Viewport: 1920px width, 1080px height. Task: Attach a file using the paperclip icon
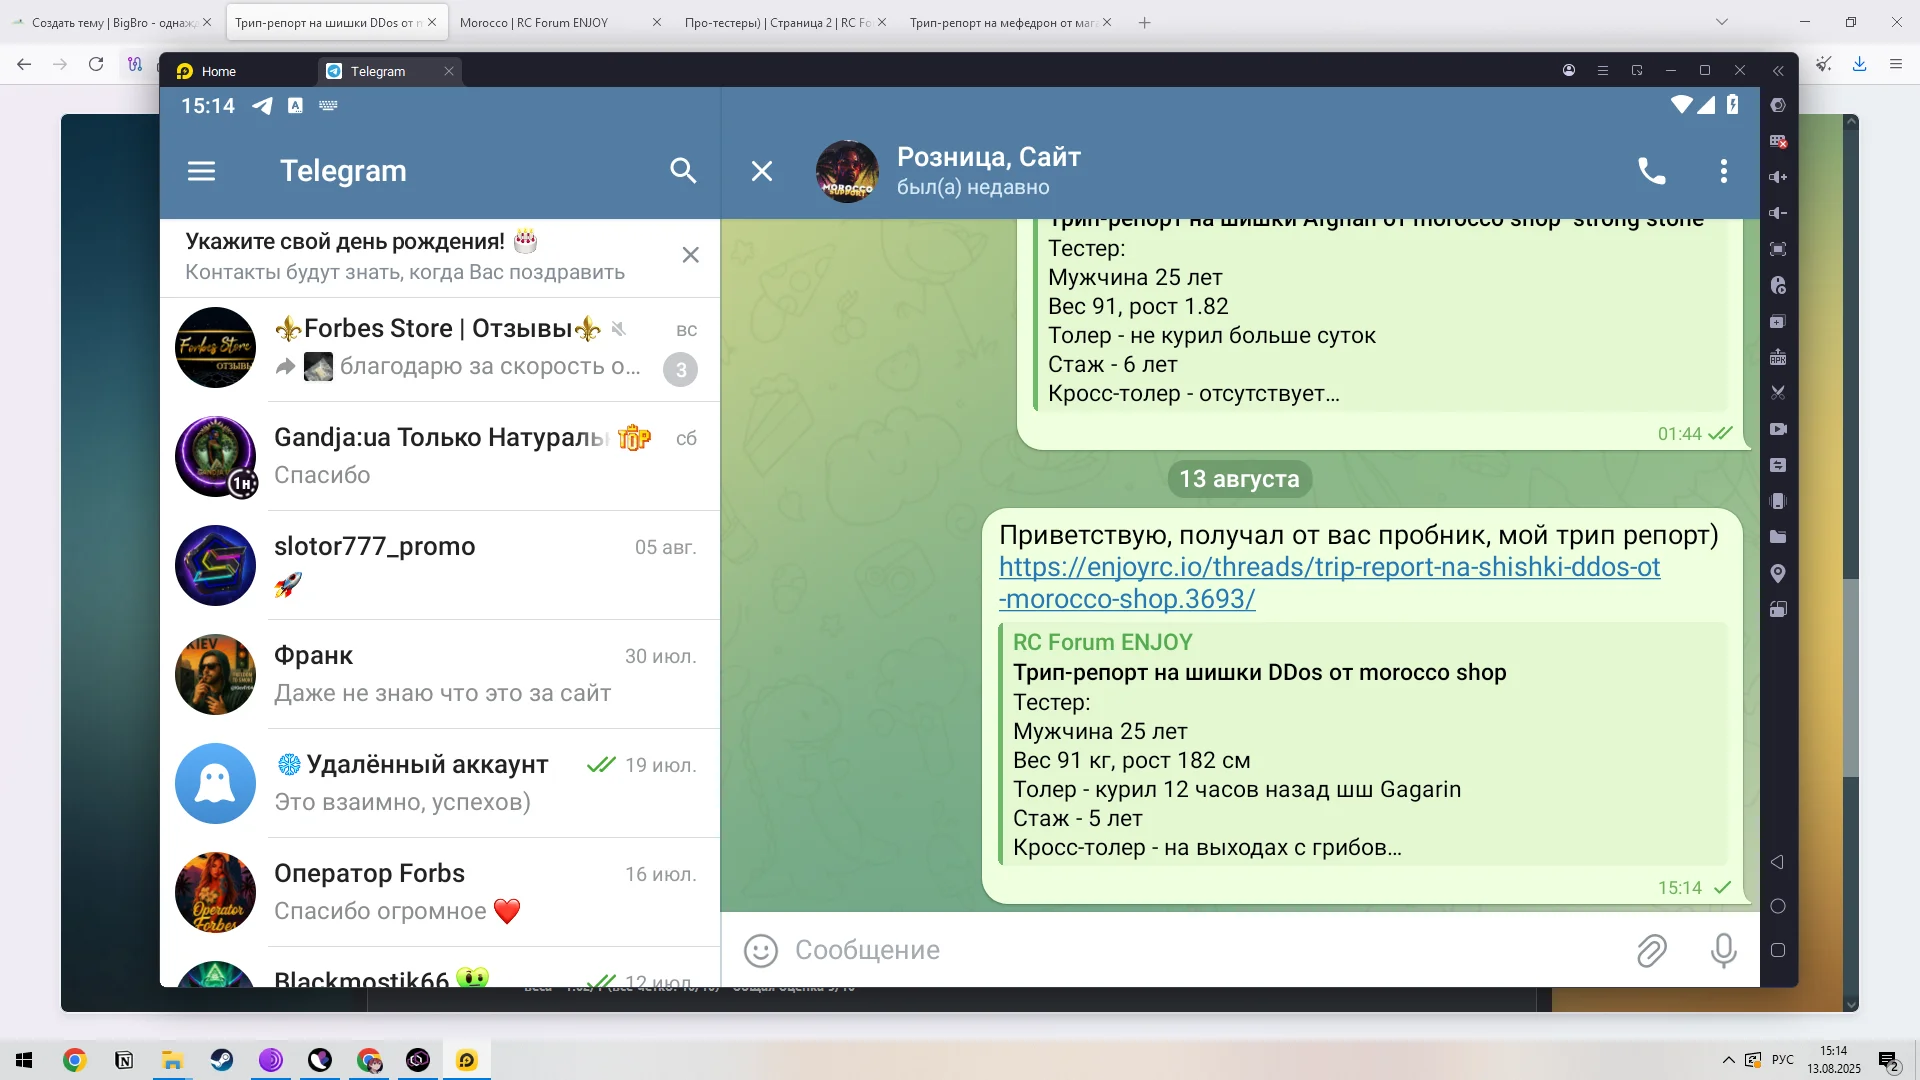point(1651,950)
